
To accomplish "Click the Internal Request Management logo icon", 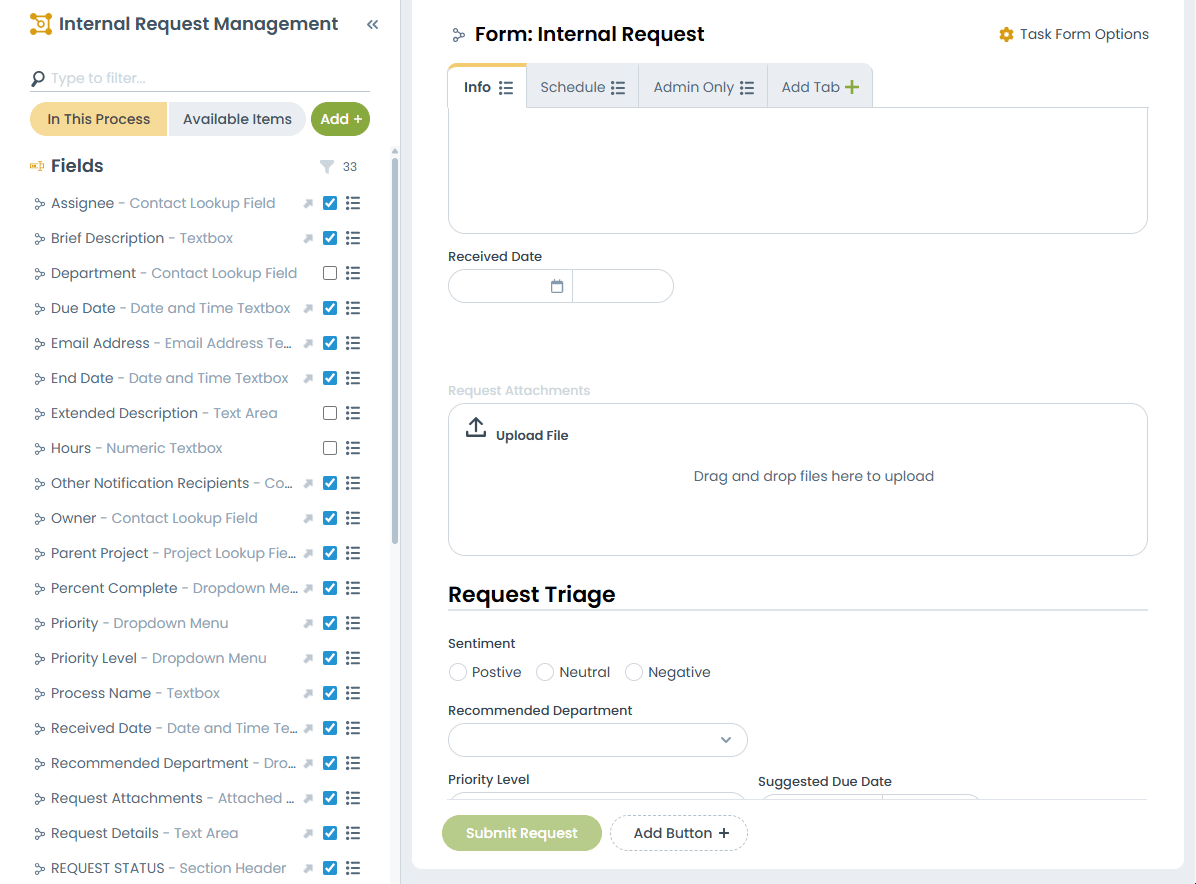I will click(40, 24).
